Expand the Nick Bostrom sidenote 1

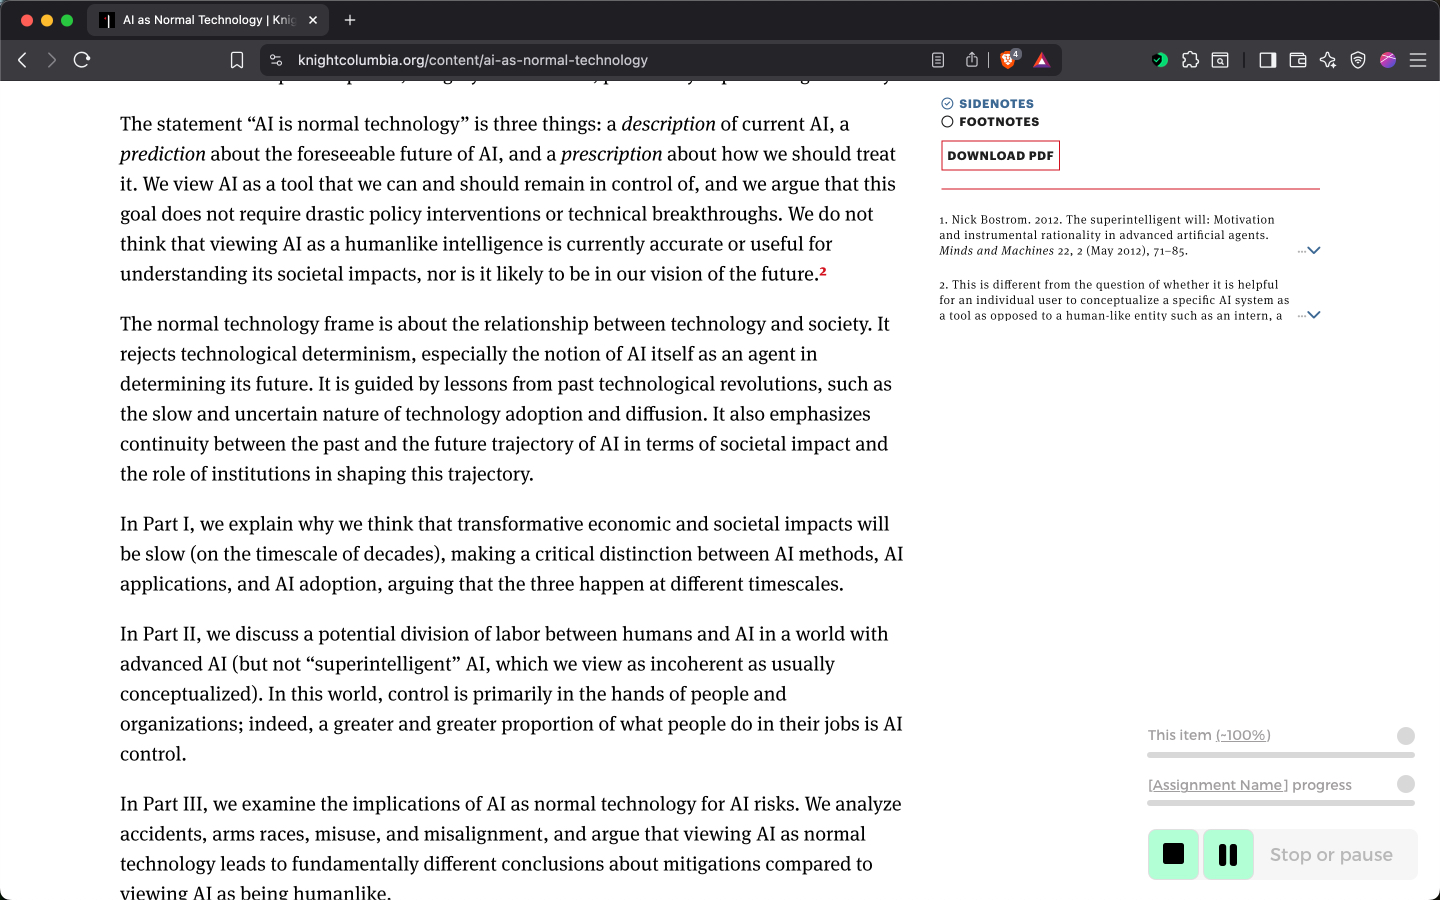[1313, 250]
